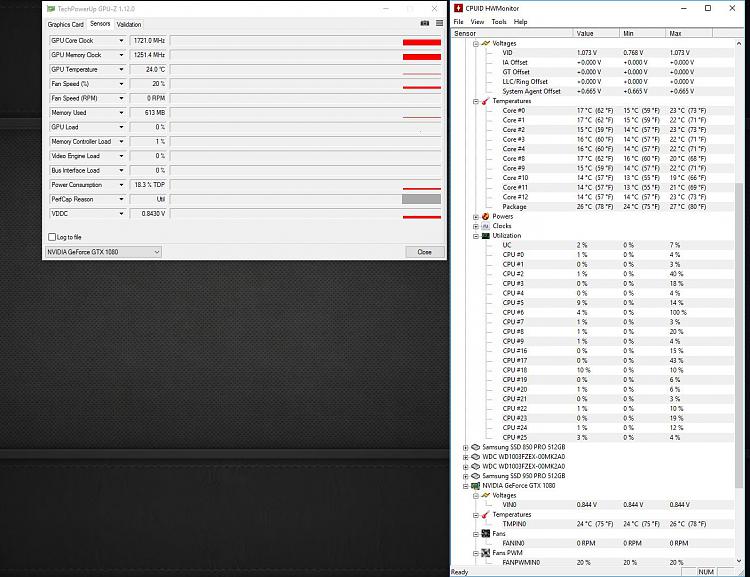Viewport: 750px width, 577px height.
Task: Click the Max column header
Action: coord(689,33)
